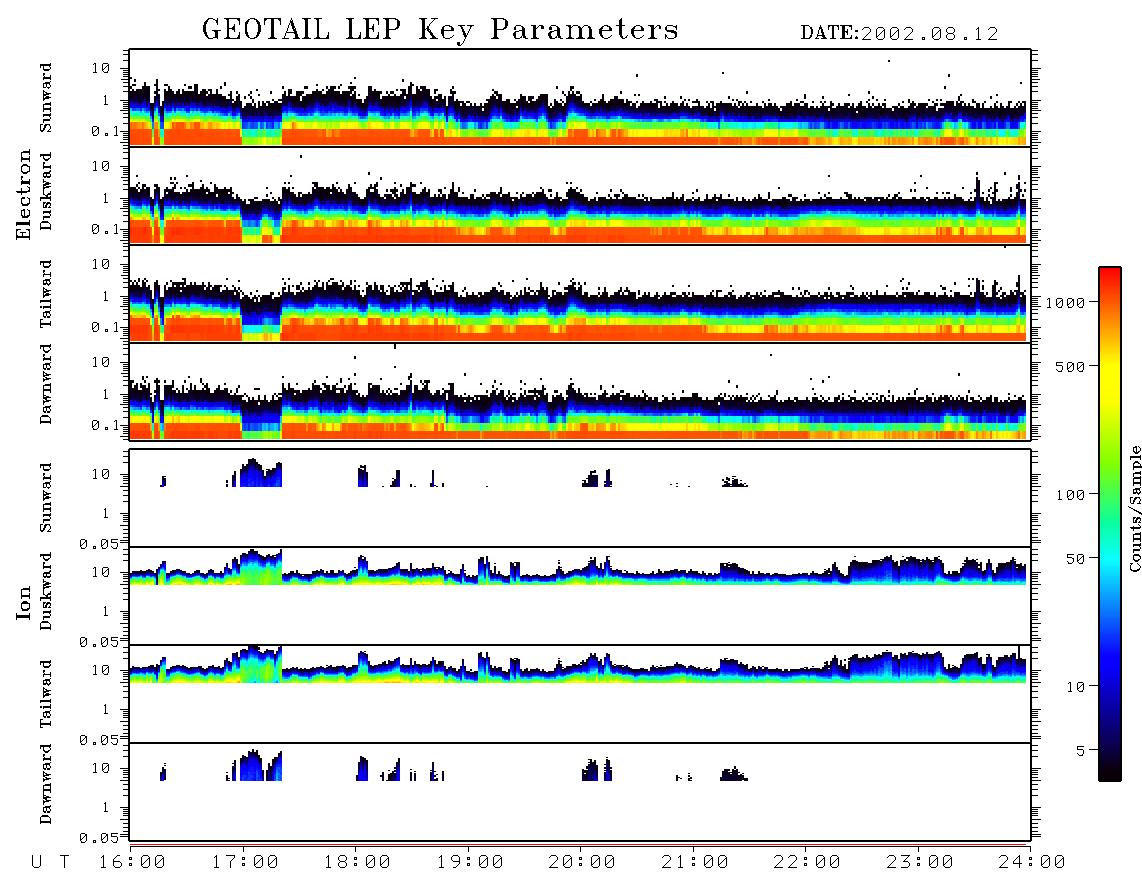Open the Ion Tailward spectrogram panel

click(x=580, y=694)
